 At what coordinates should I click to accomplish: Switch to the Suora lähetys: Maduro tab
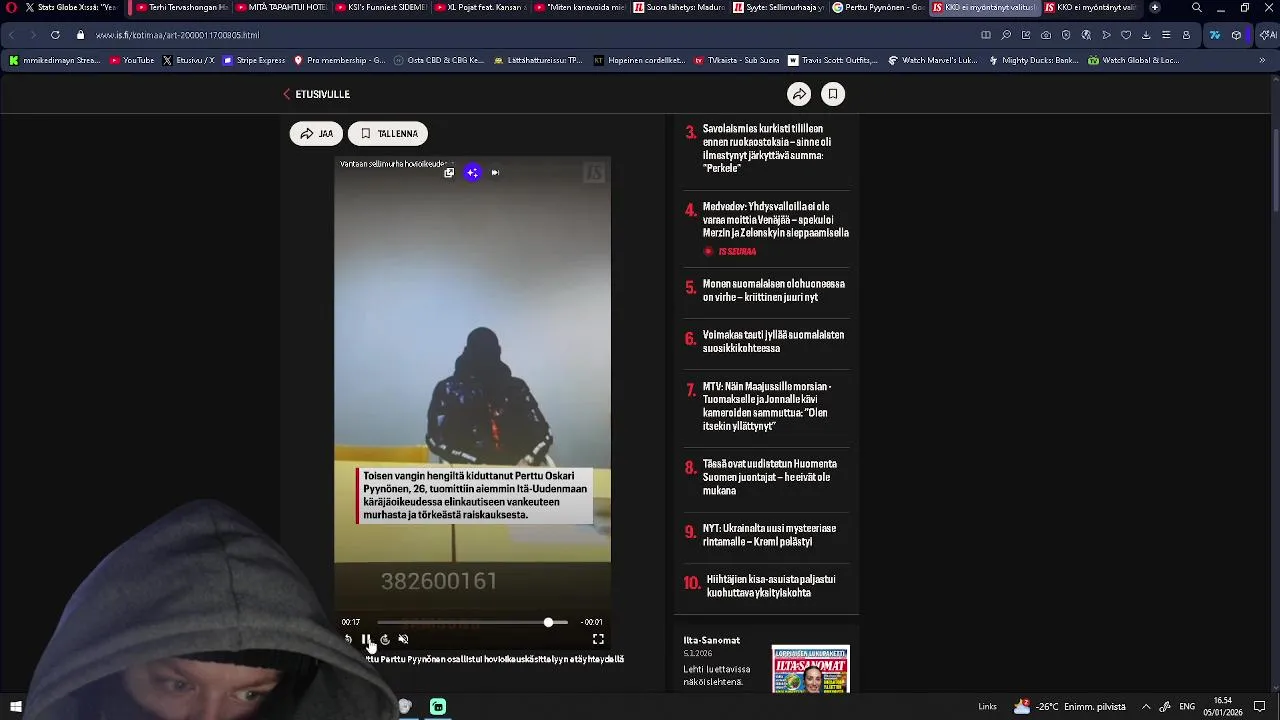(x=680, y=7)
